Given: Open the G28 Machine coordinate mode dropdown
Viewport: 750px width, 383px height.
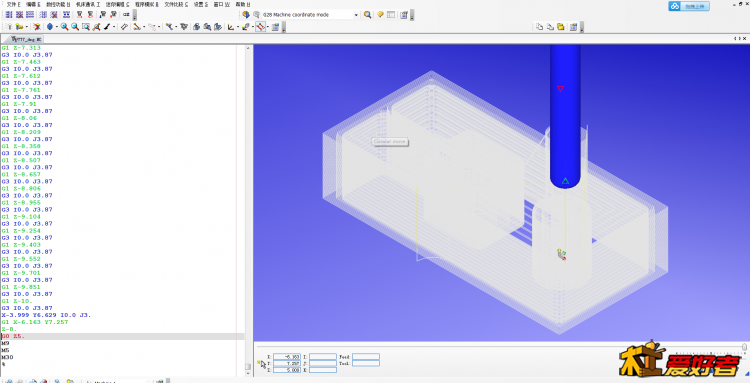Looking at the screenshot, I should point(310,15).
